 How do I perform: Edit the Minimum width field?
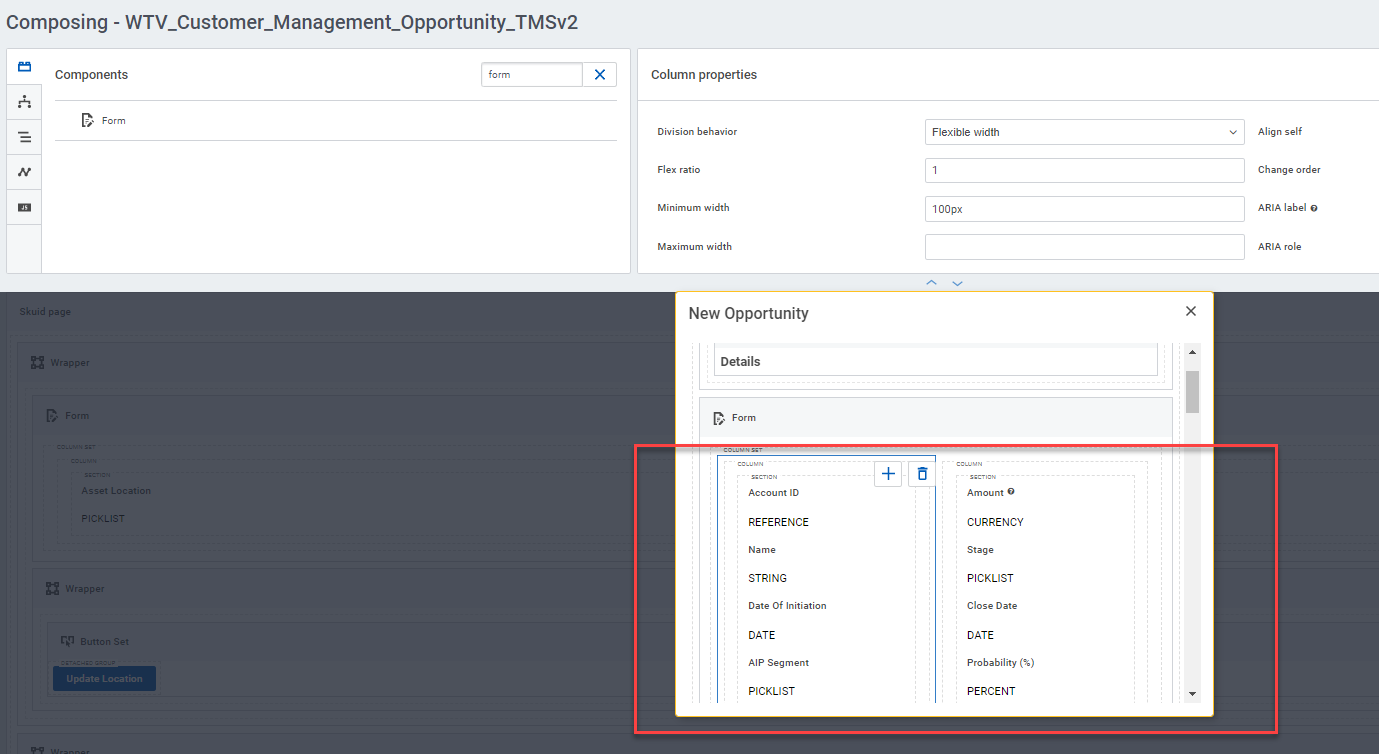(x=1085, y=209)
